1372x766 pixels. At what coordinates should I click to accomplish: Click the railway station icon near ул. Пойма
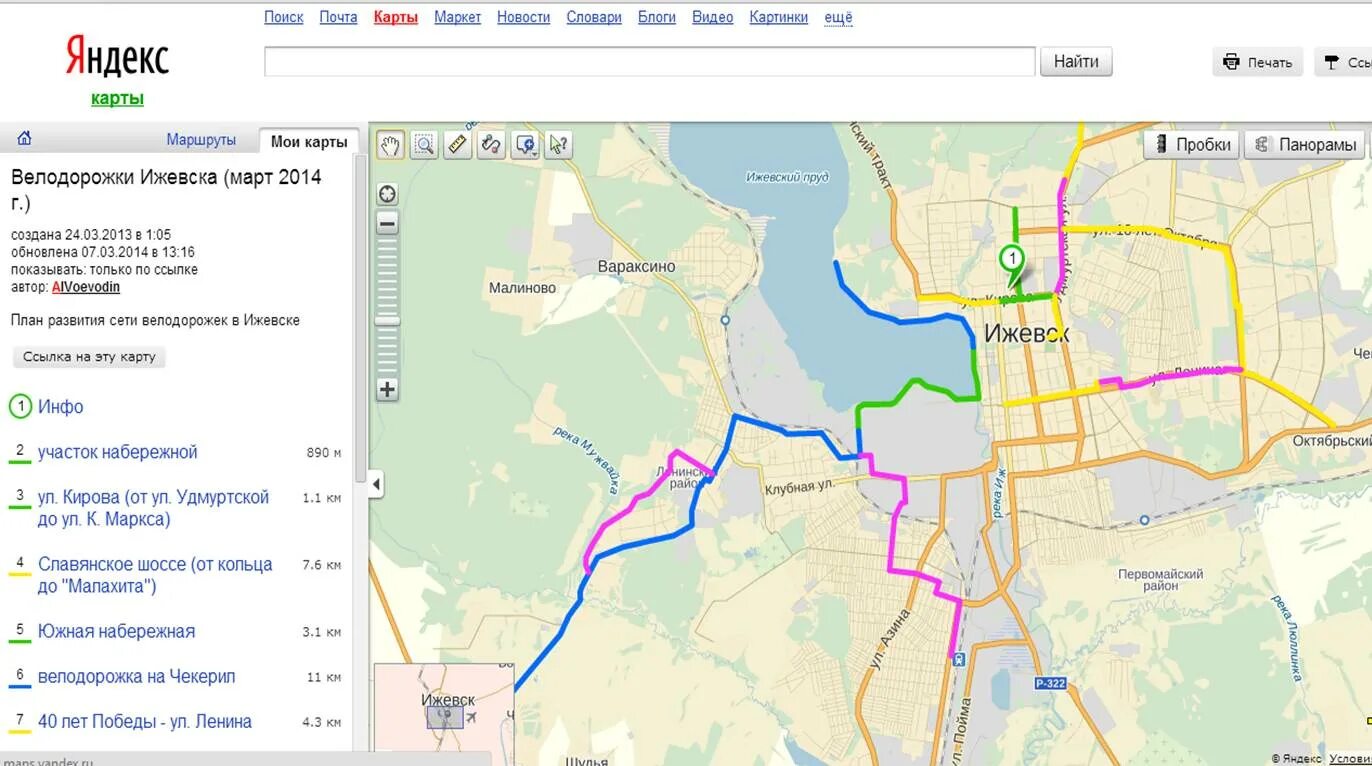[959, 660]
